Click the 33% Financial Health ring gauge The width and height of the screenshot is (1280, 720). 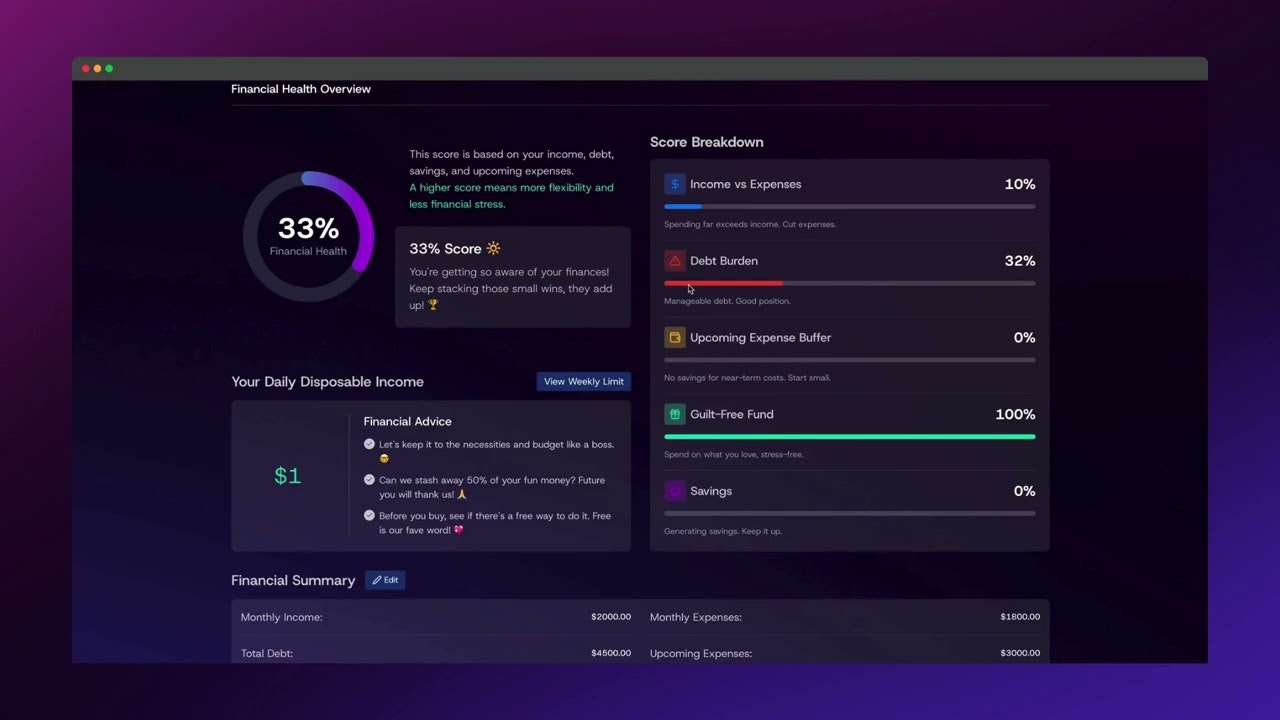pos(308,236)
